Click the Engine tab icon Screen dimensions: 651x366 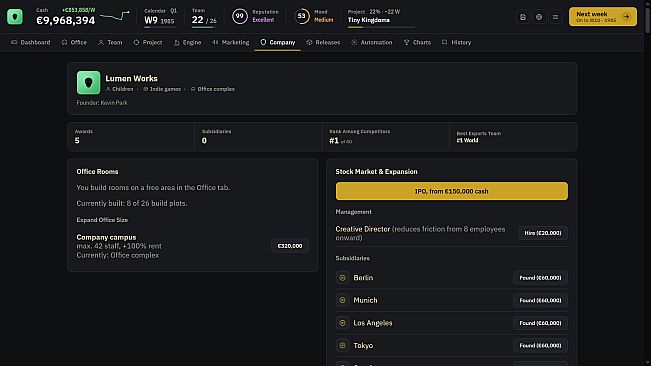[x=176, y=42]
